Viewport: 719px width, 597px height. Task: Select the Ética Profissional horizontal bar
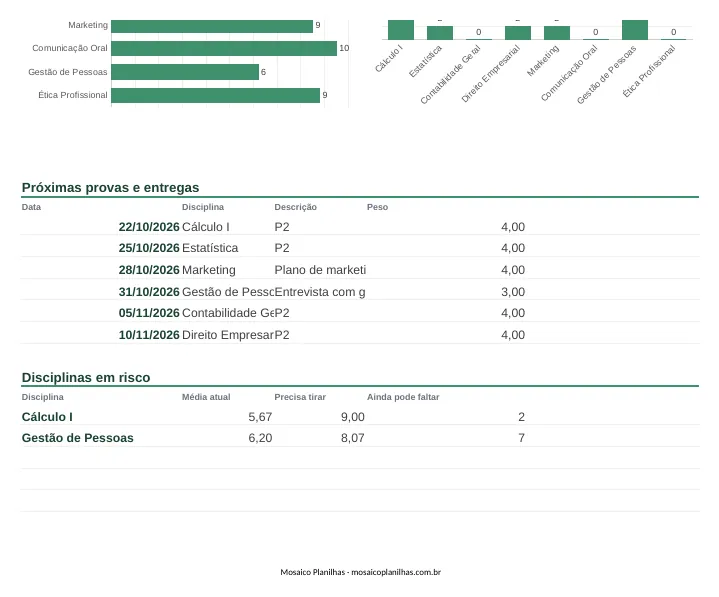pos(216,95)
